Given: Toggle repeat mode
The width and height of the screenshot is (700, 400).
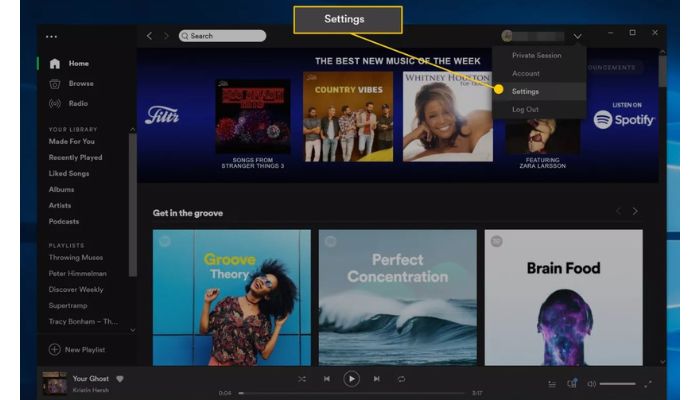Looking at the screenshot, I should [x=401, y=379].
